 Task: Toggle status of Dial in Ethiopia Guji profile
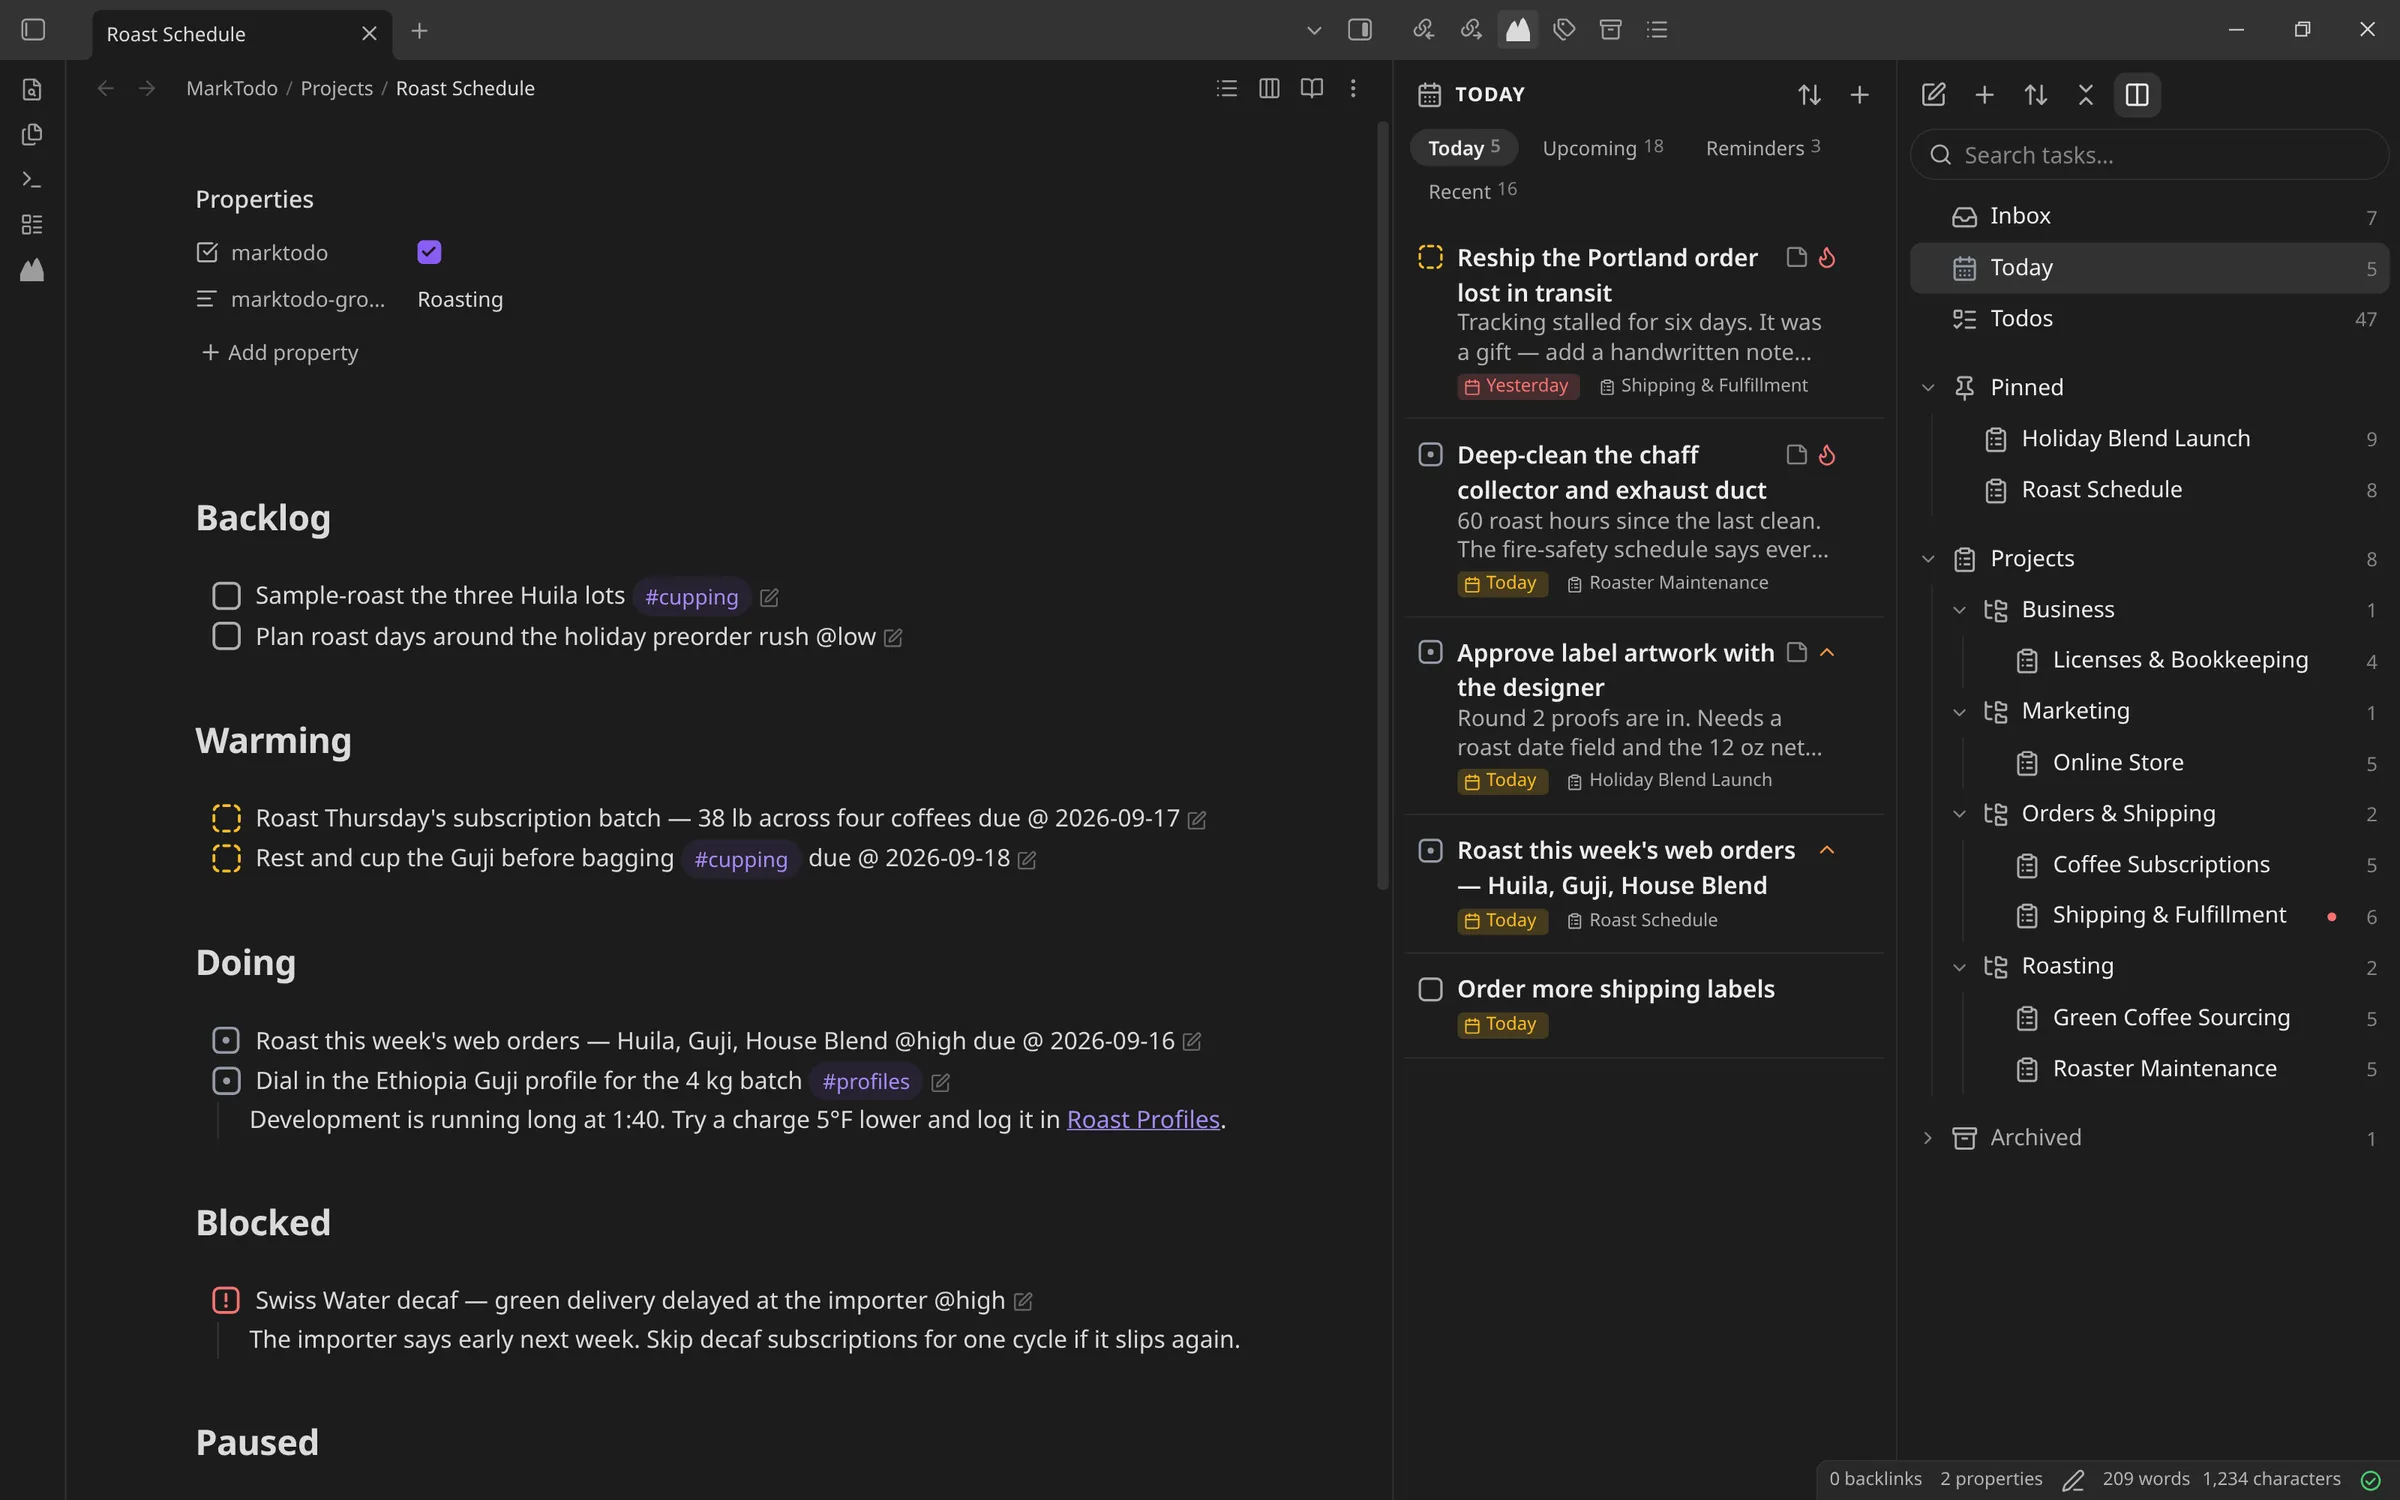click(x=226, y=1081)
